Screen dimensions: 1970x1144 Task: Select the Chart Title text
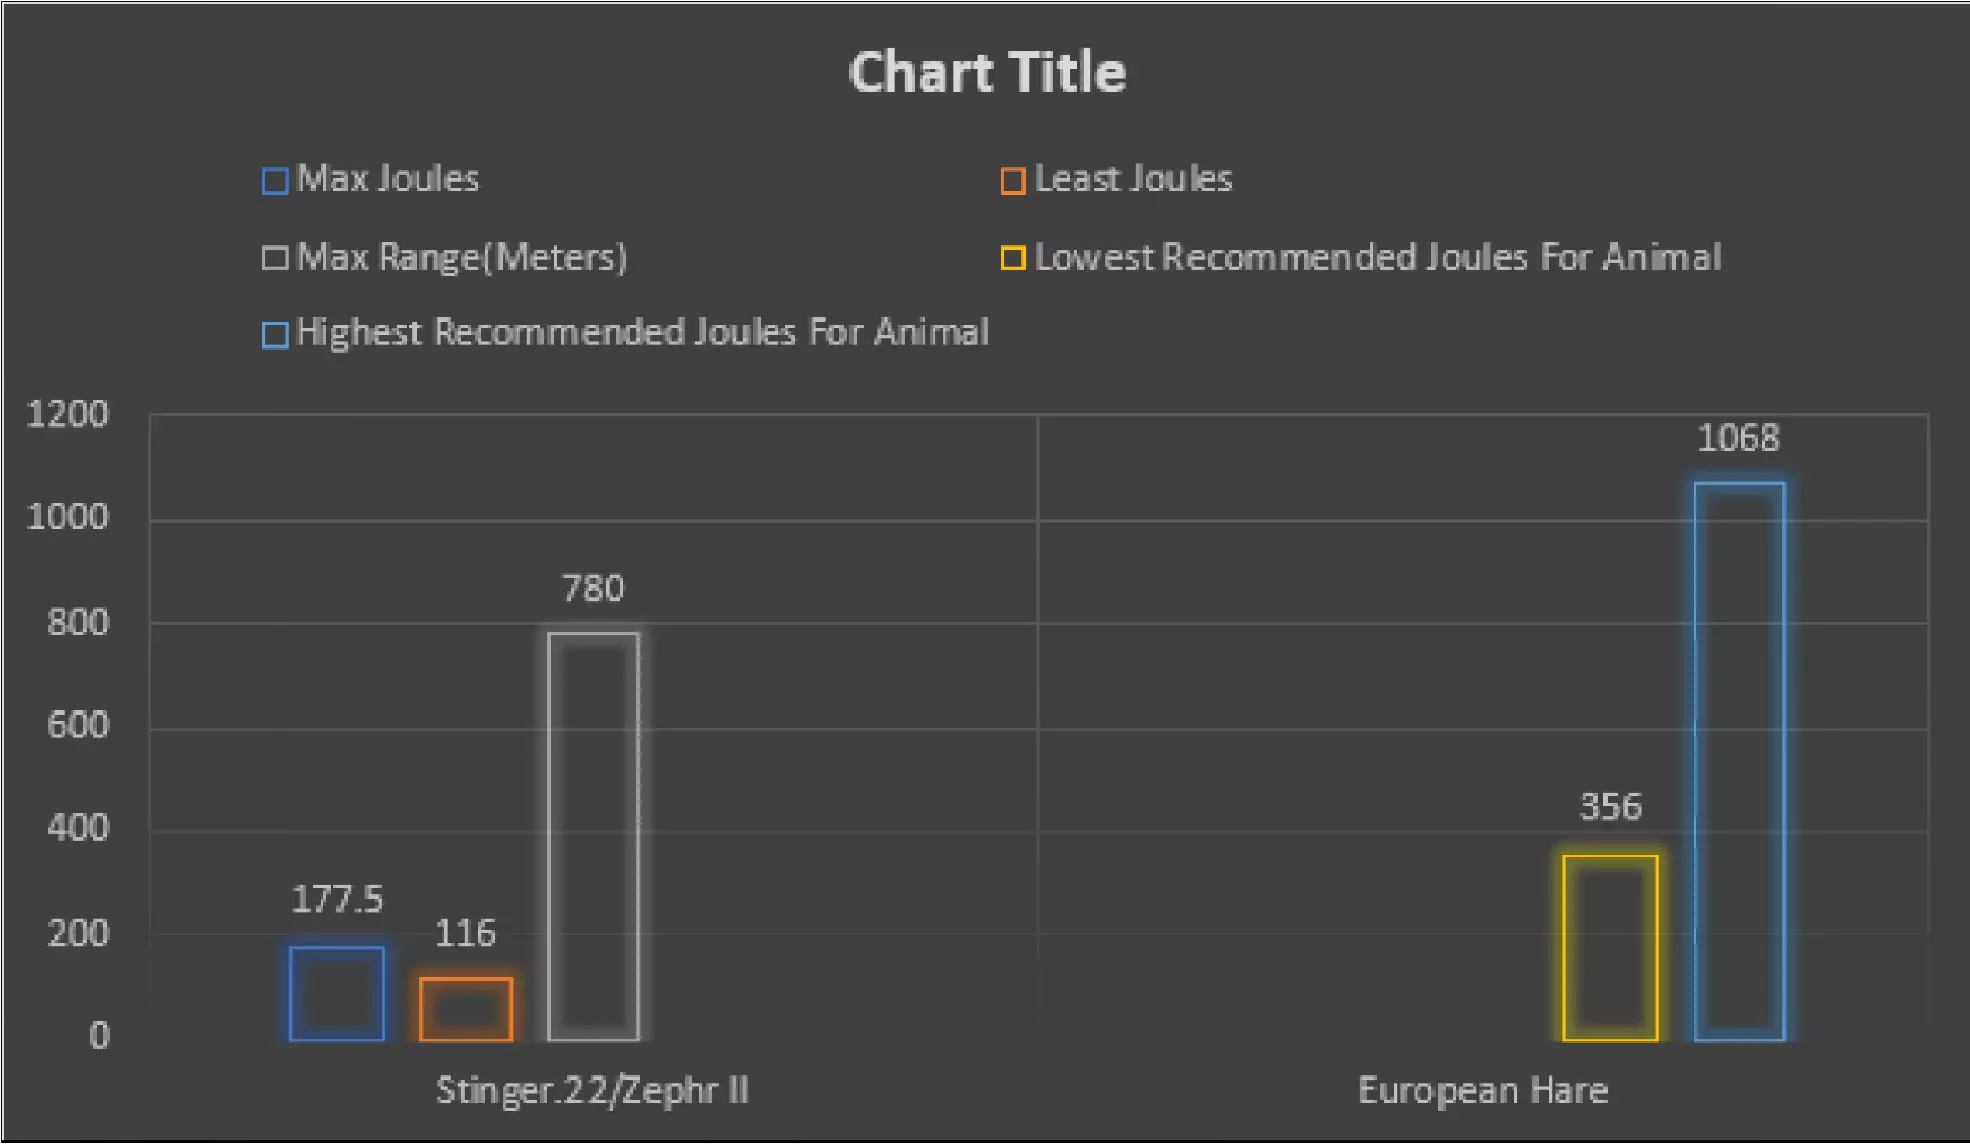[987, 73]
